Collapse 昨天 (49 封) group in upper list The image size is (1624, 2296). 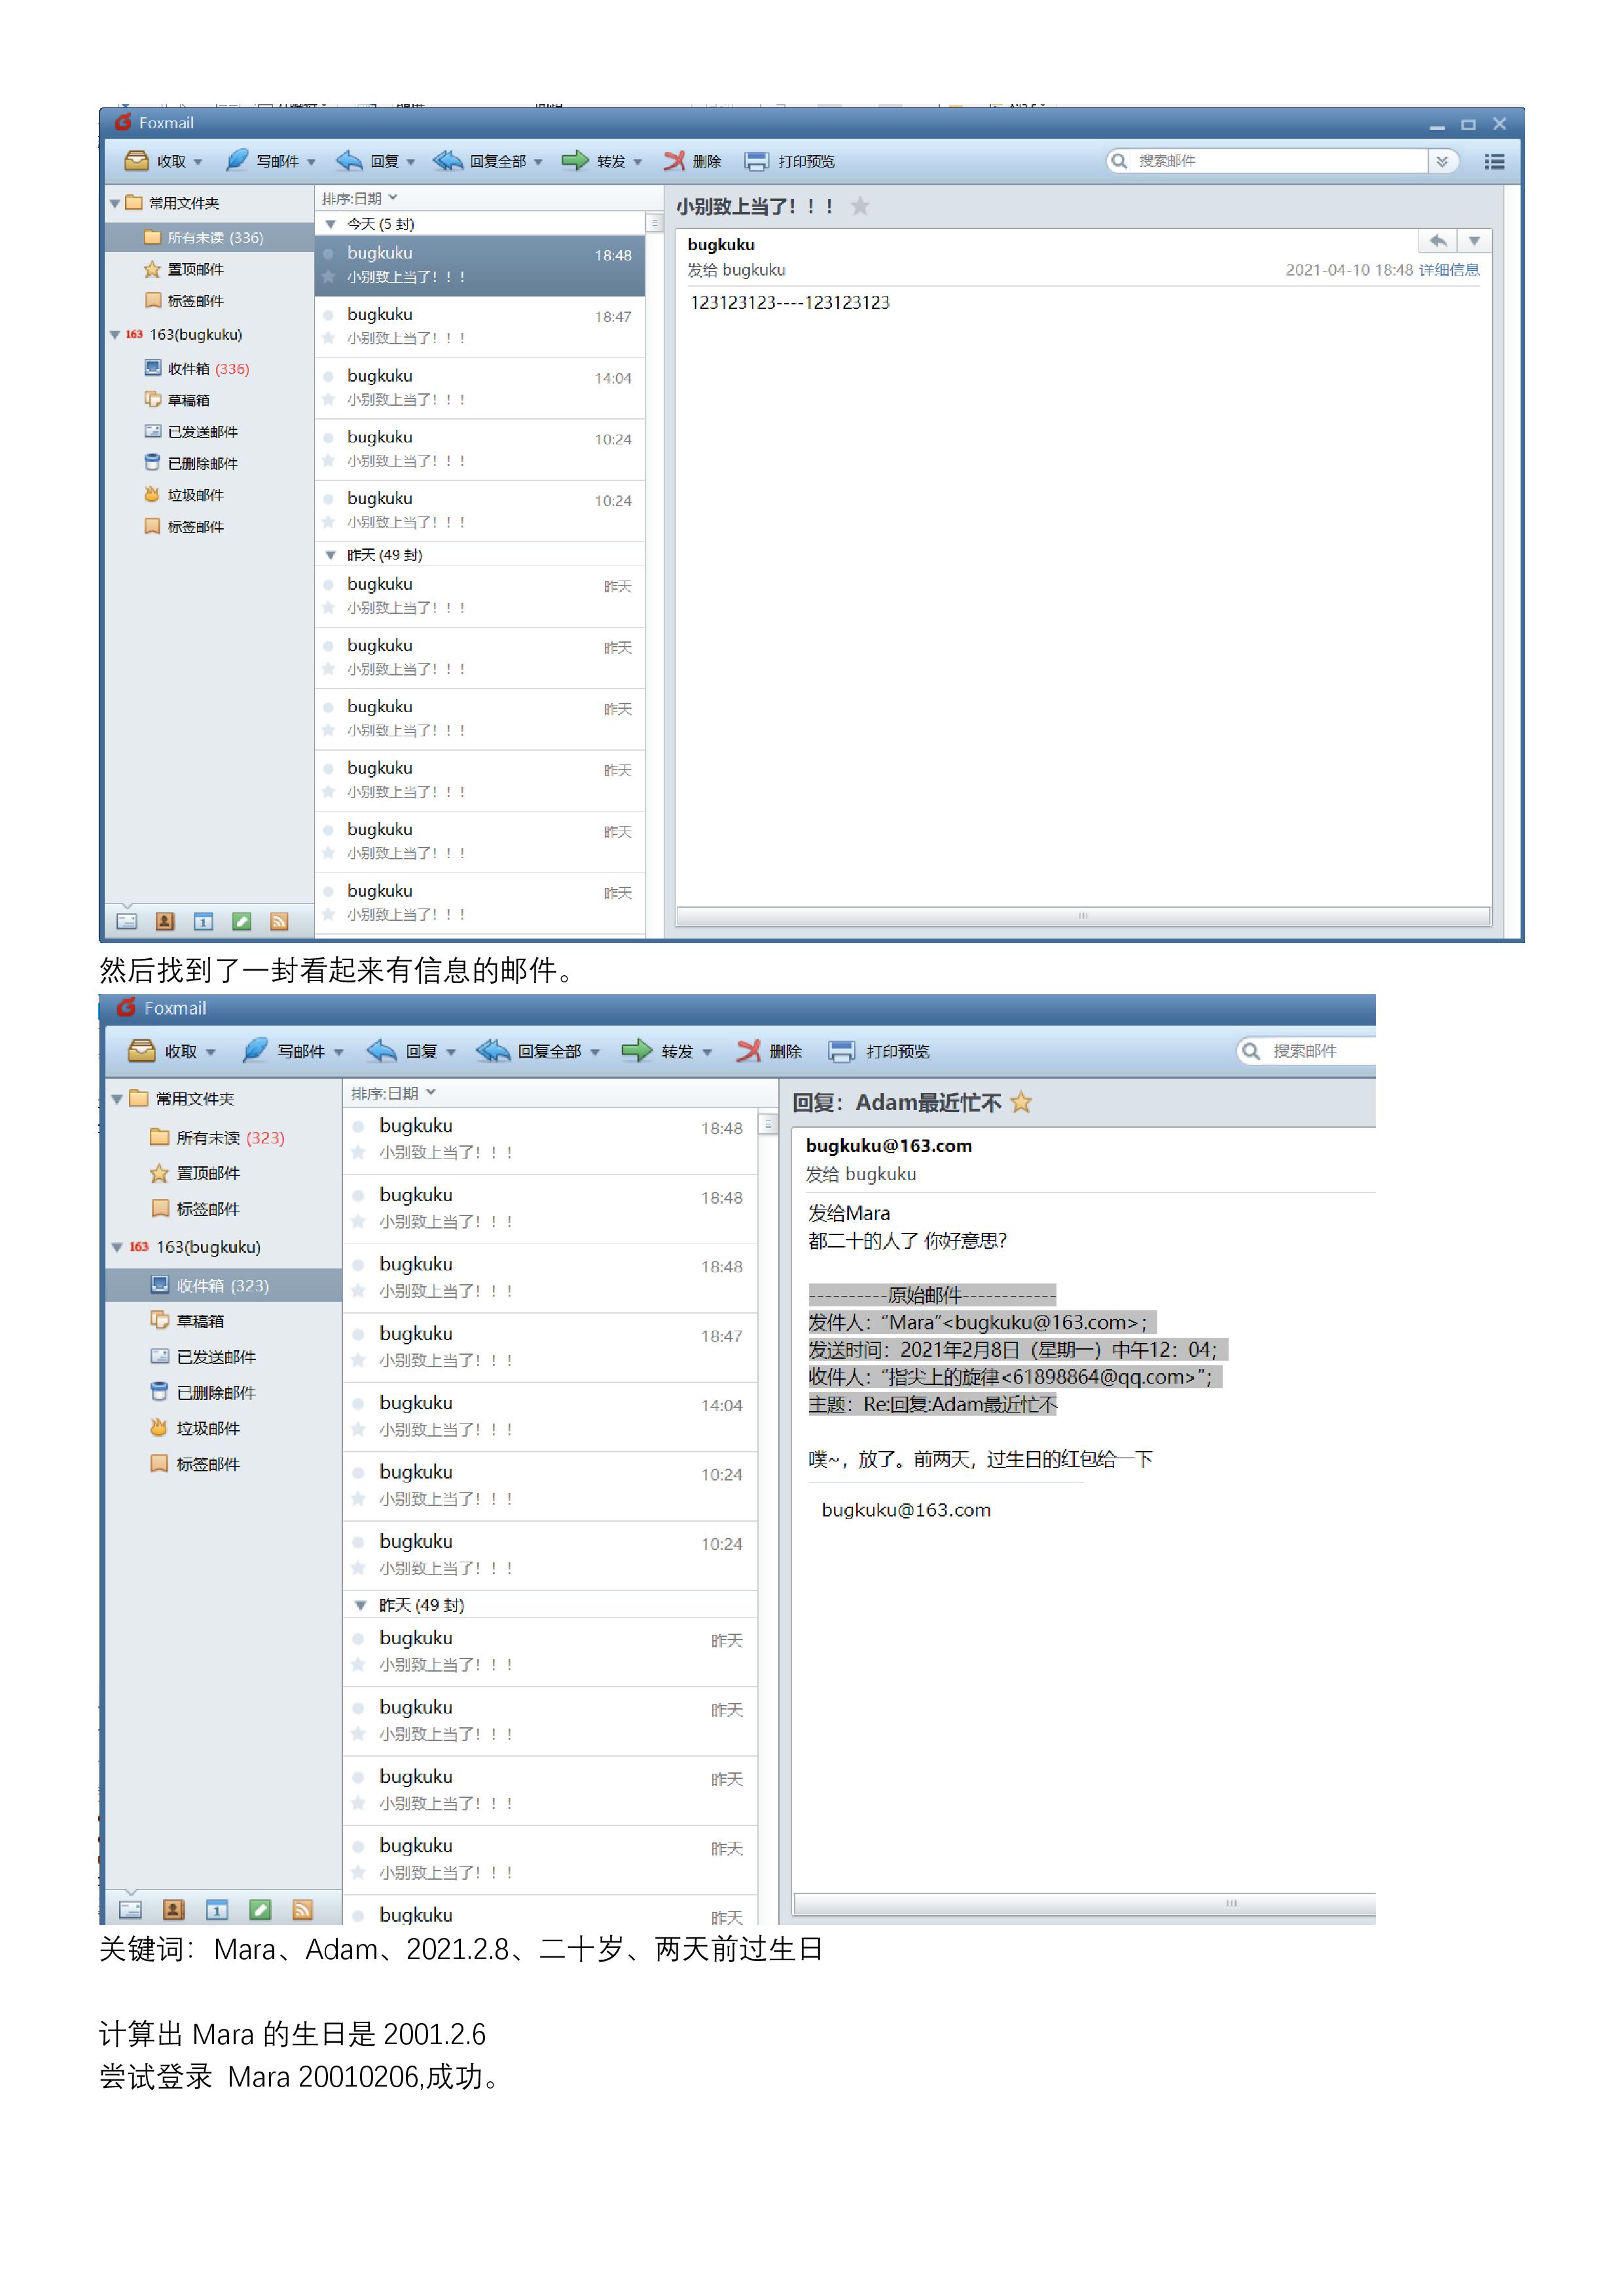331,555
